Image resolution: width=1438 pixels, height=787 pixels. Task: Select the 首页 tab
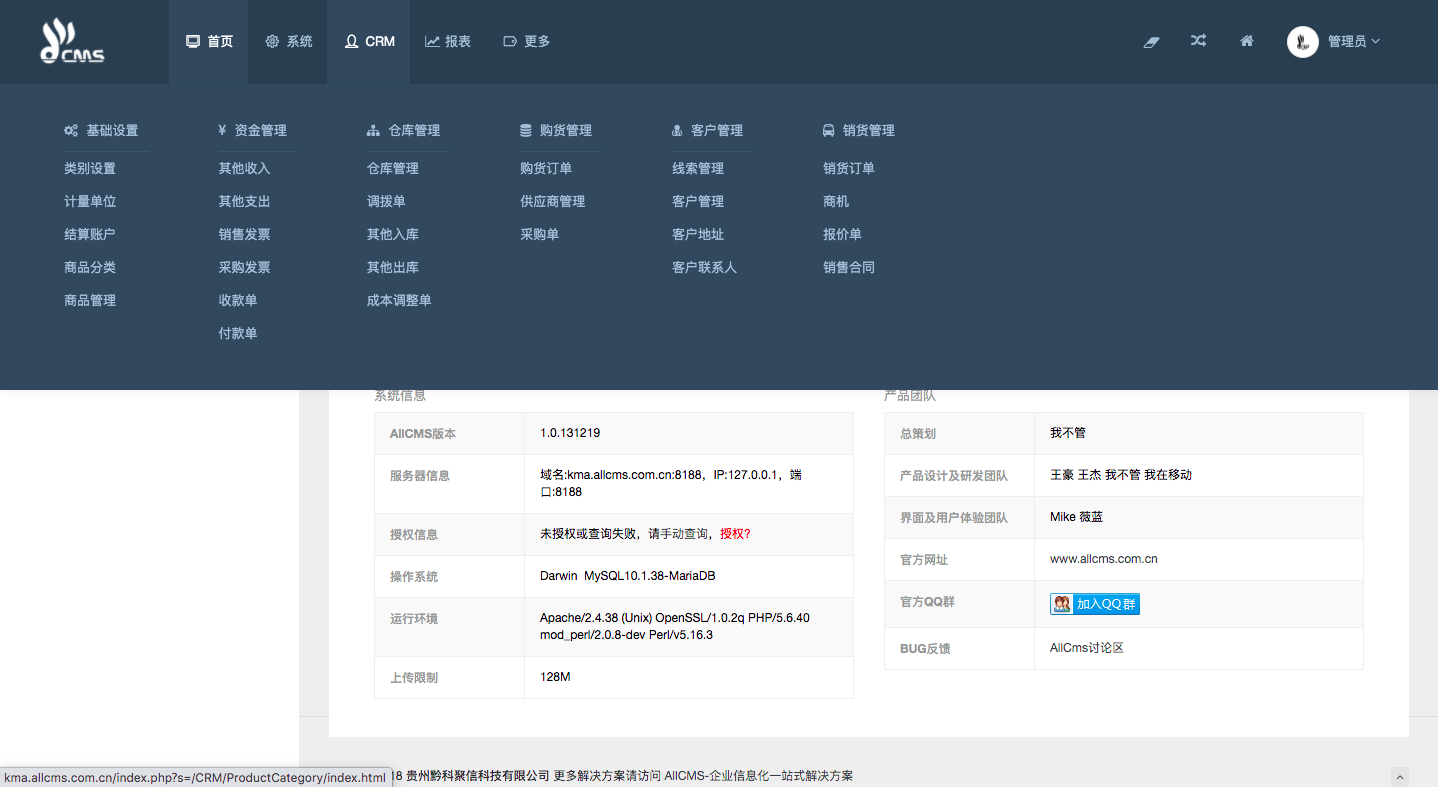click(209, 42)
